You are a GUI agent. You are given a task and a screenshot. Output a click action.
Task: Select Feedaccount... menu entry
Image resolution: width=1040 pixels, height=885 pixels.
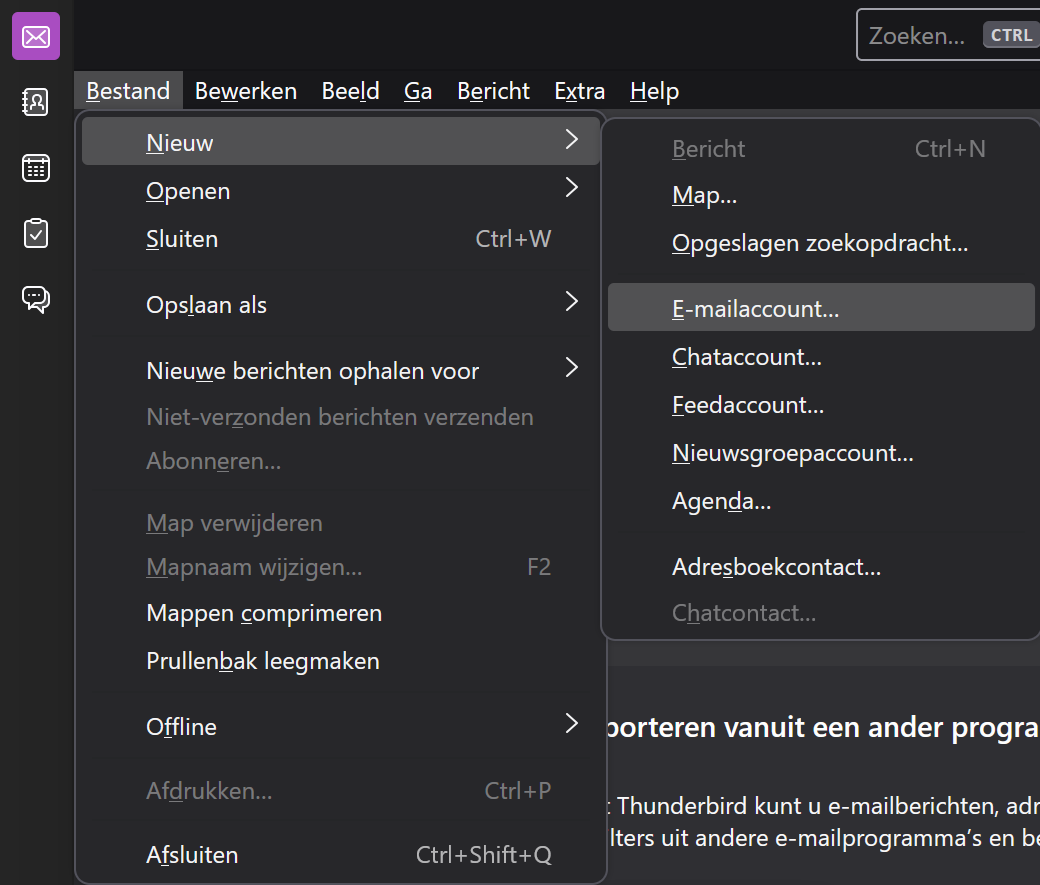tap(748, 405)
